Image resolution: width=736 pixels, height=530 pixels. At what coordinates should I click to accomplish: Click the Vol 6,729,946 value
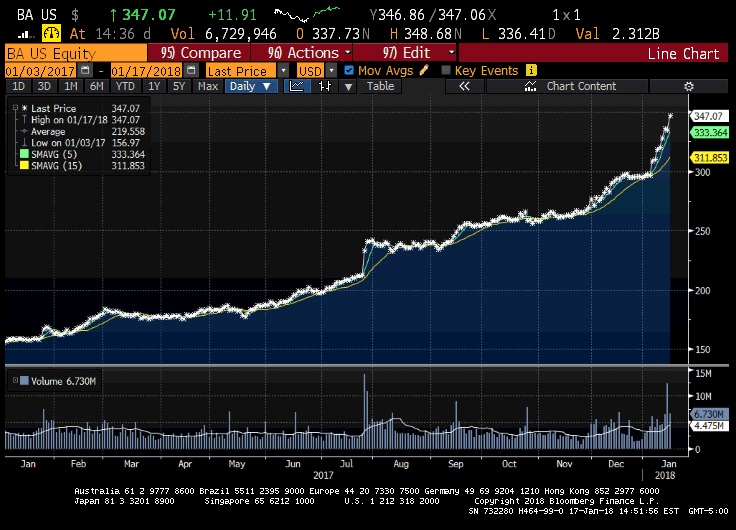point(241,34)
